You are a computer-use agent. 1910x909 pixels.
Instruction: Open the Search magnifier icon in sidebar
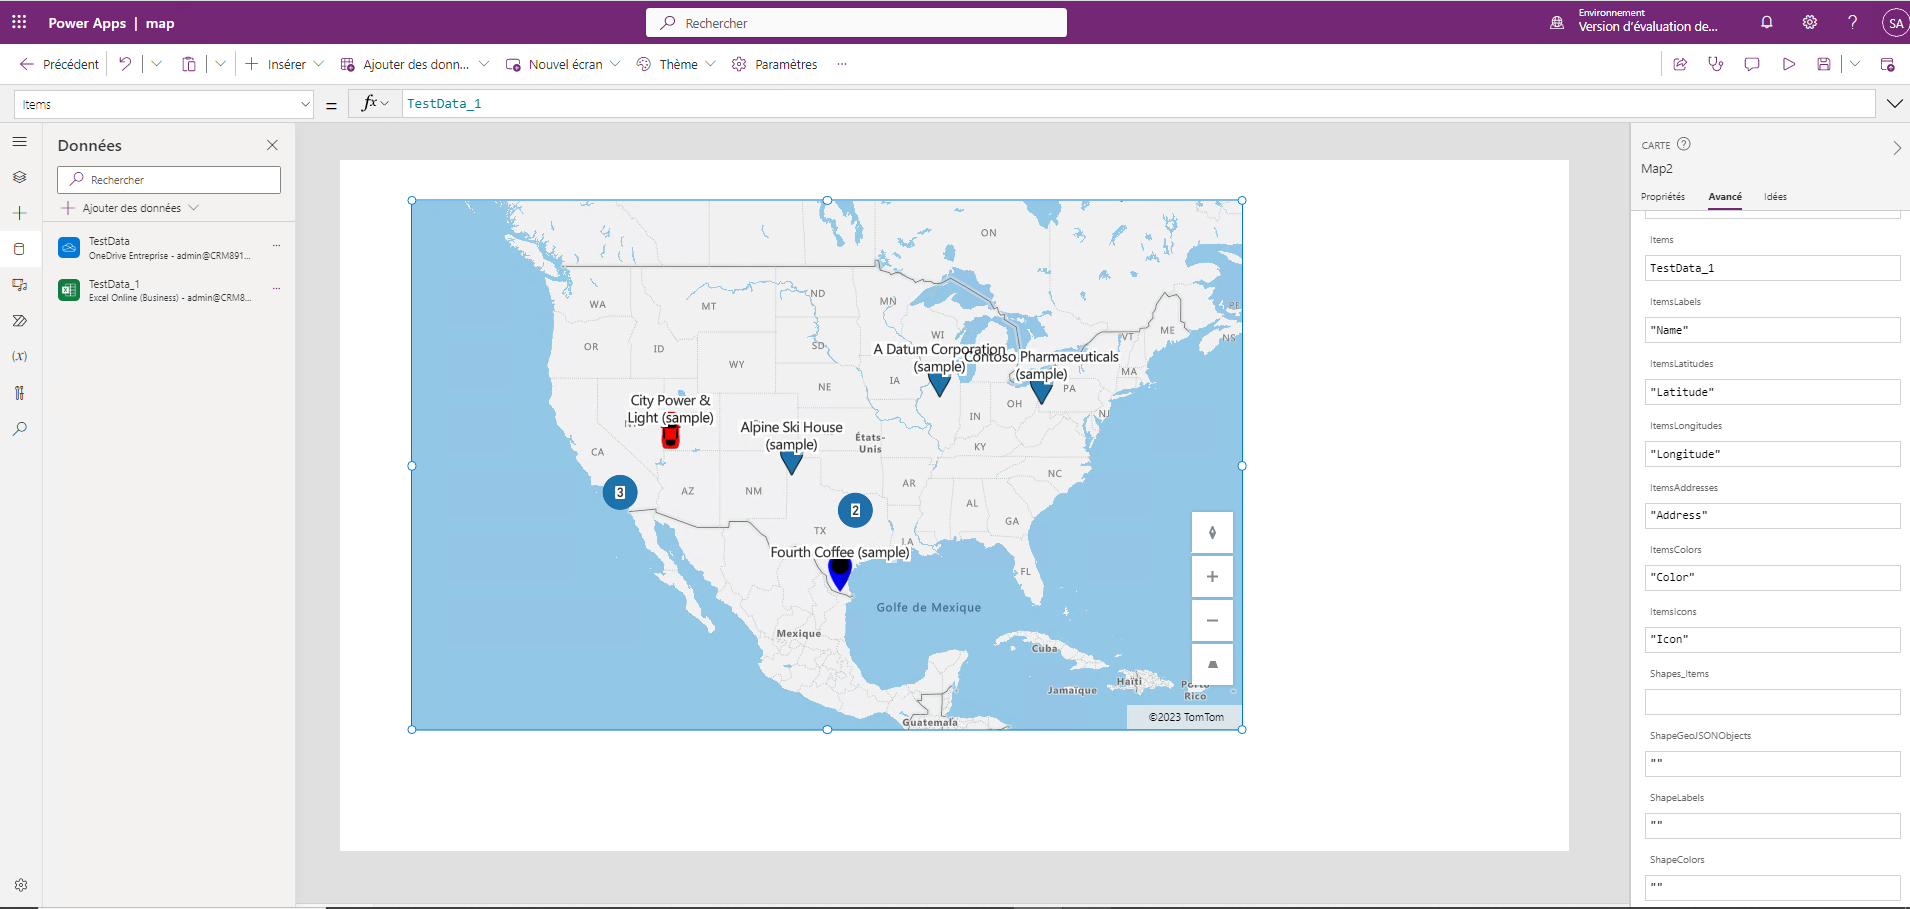[19, 429]
